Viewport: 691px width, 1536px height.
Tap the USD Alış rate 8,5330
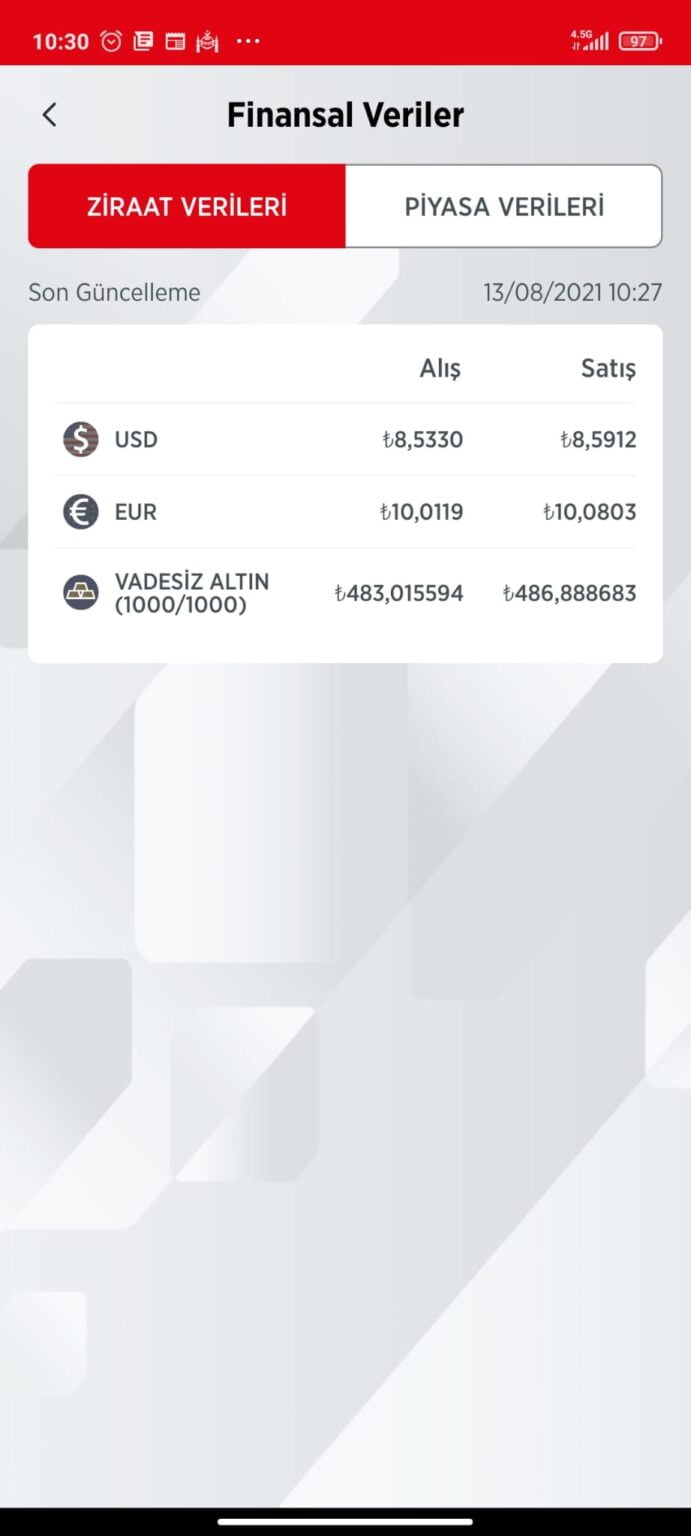[422, 439]
